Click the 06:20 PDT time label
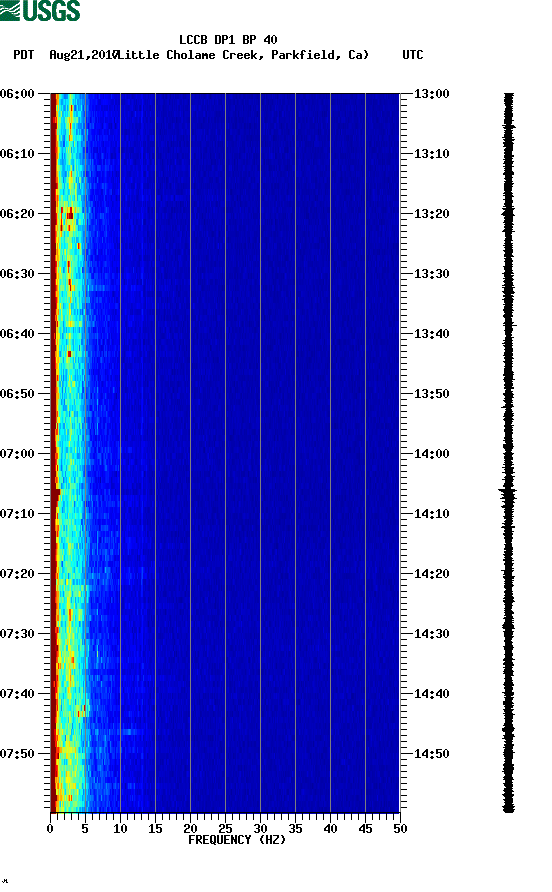Screen dimensions: 552x892 (x=17, y=213)
